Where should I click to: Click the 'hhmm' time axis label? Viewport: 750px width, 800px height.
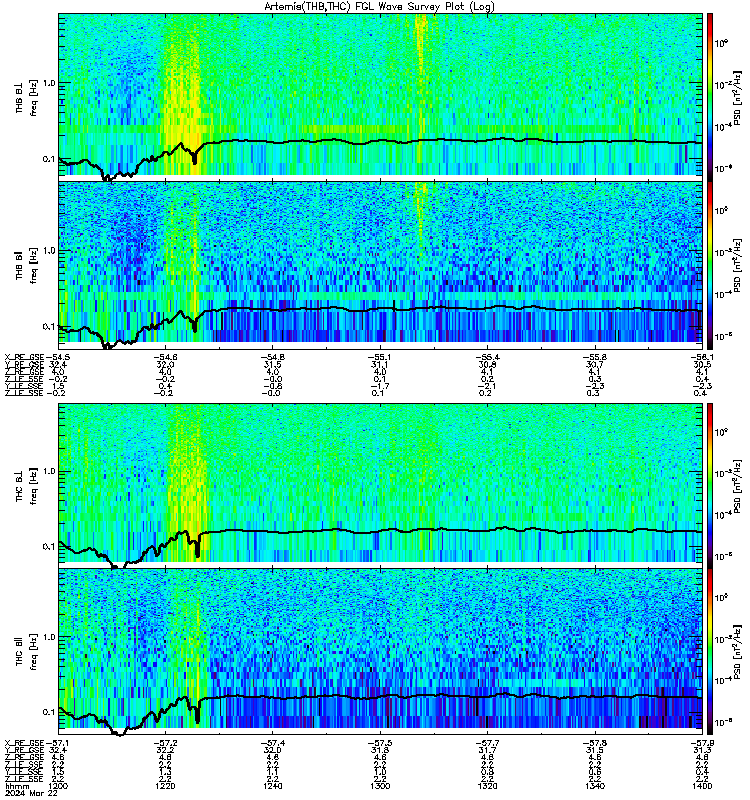(17, 786)
